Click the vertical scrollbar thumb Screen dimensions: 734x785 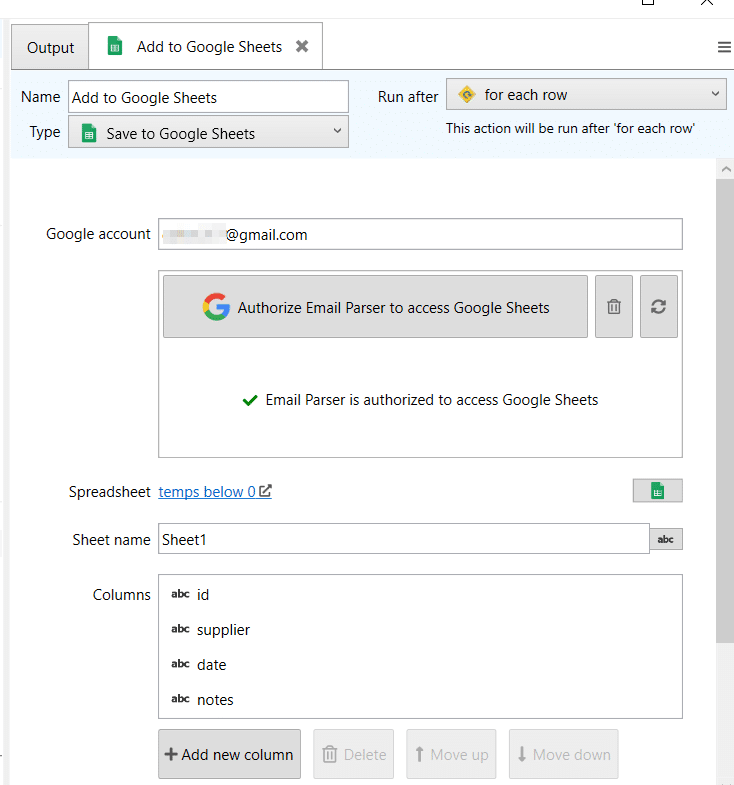point(724,411)
